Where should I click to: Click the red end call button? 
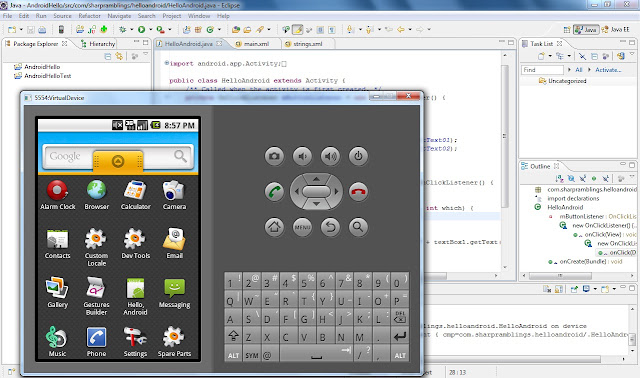tap(358, 191)
